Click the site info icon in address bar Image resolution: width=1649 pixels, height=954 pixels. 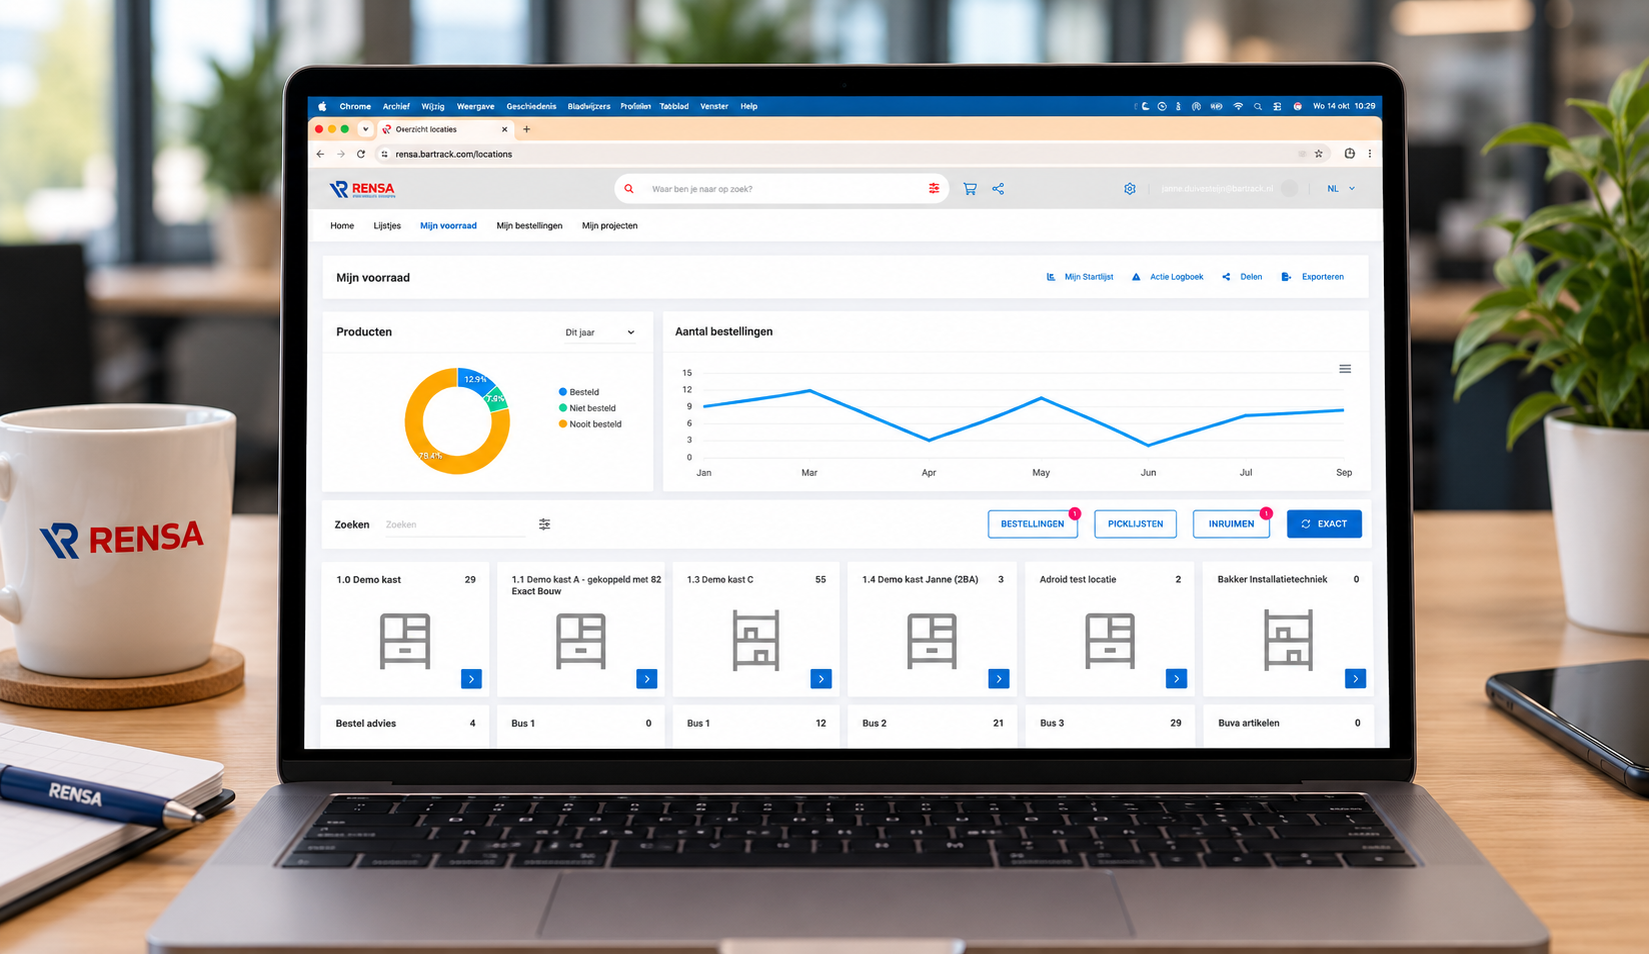pos(384,154)
